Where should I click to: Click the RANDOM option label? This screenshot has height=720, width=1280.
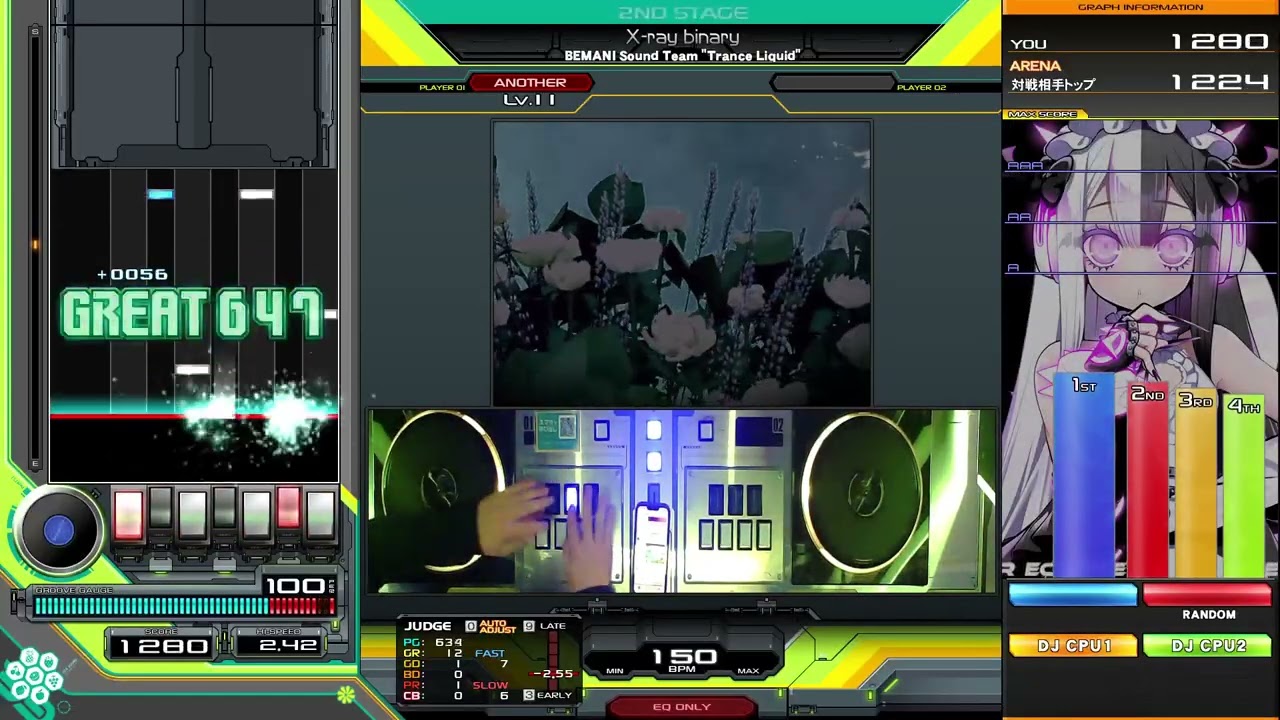point(1208,615)
